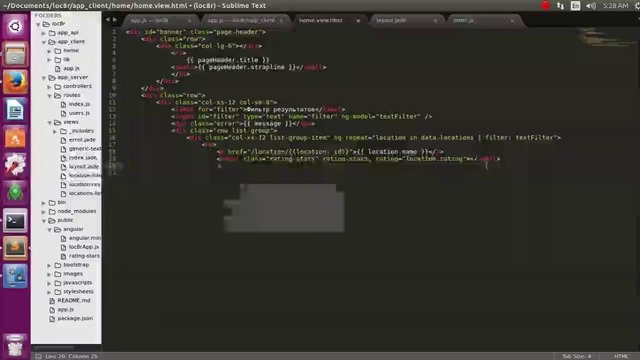The image size is (640, 360).
Task: Select the home.view.html tab
Action: tap(328, 20)
